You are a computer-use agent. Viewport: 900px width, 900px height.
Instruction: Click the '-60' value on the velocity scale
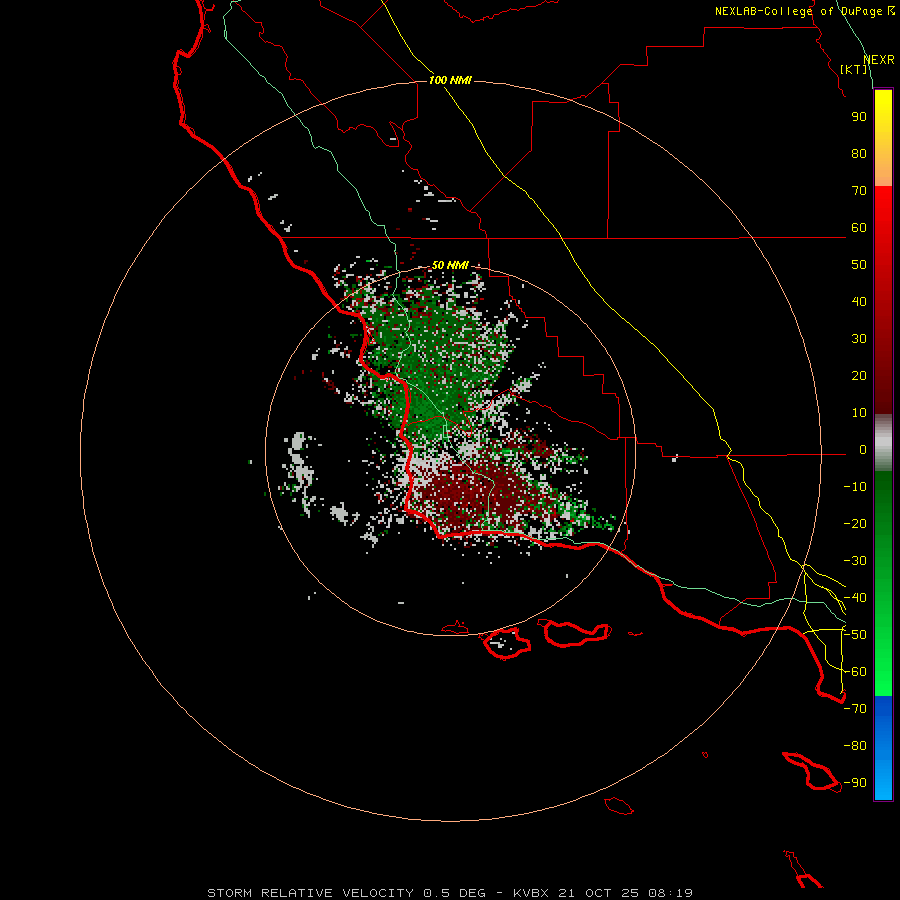click(855, 672)
